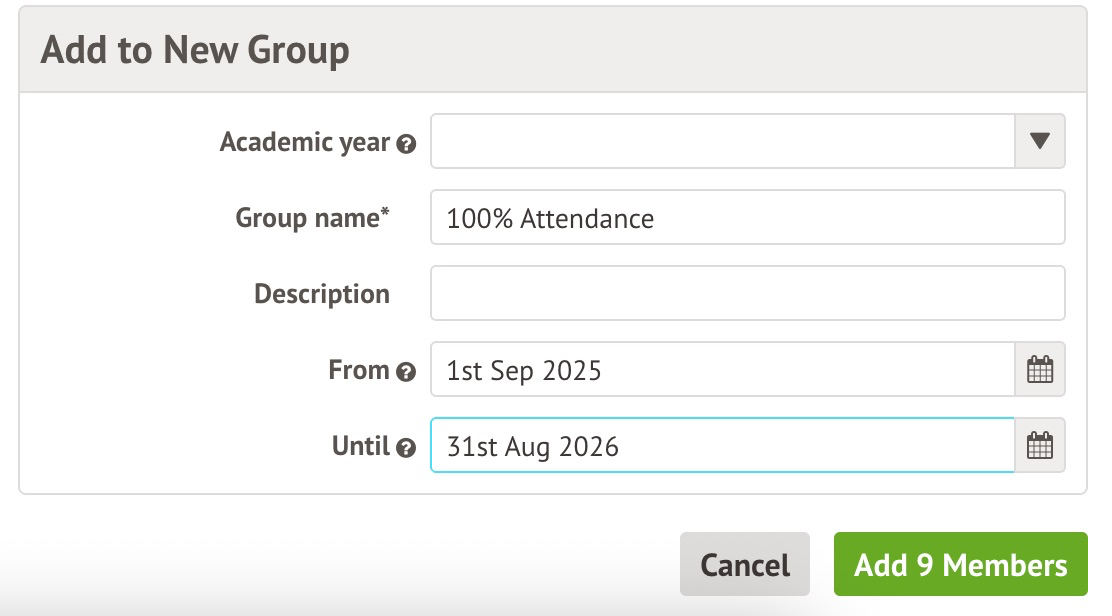The image size is (1112, 616).
Task: Click the Add to New Group heading
Action: coord(195,50)
